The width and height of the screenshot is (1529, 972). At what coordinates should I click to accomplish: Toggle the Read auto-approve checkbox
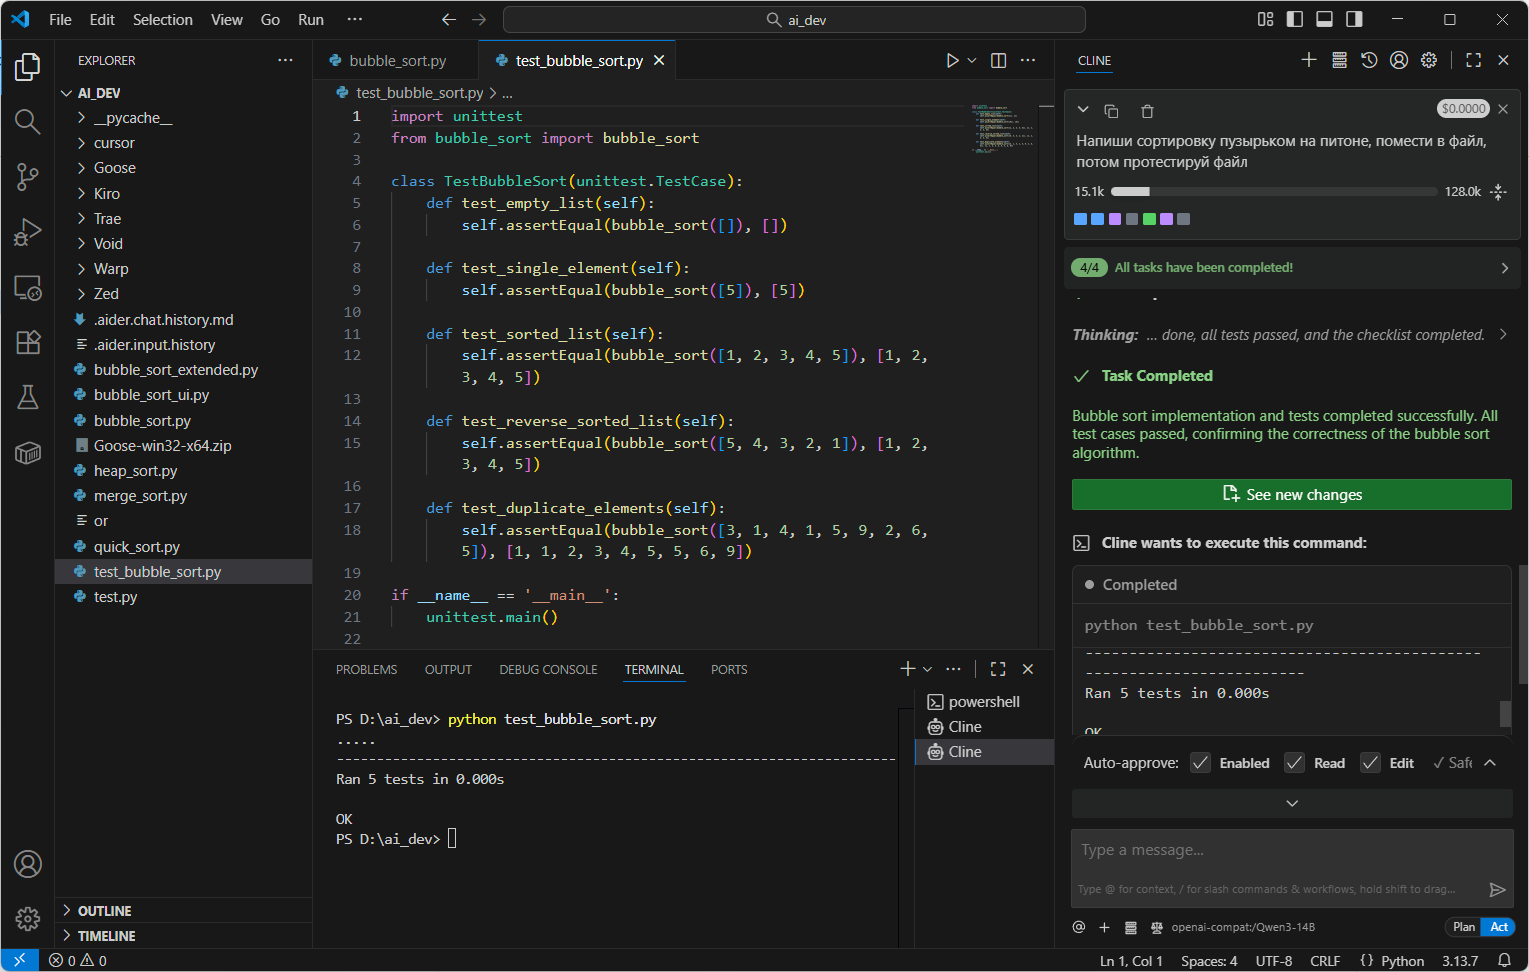point(1294,763)
